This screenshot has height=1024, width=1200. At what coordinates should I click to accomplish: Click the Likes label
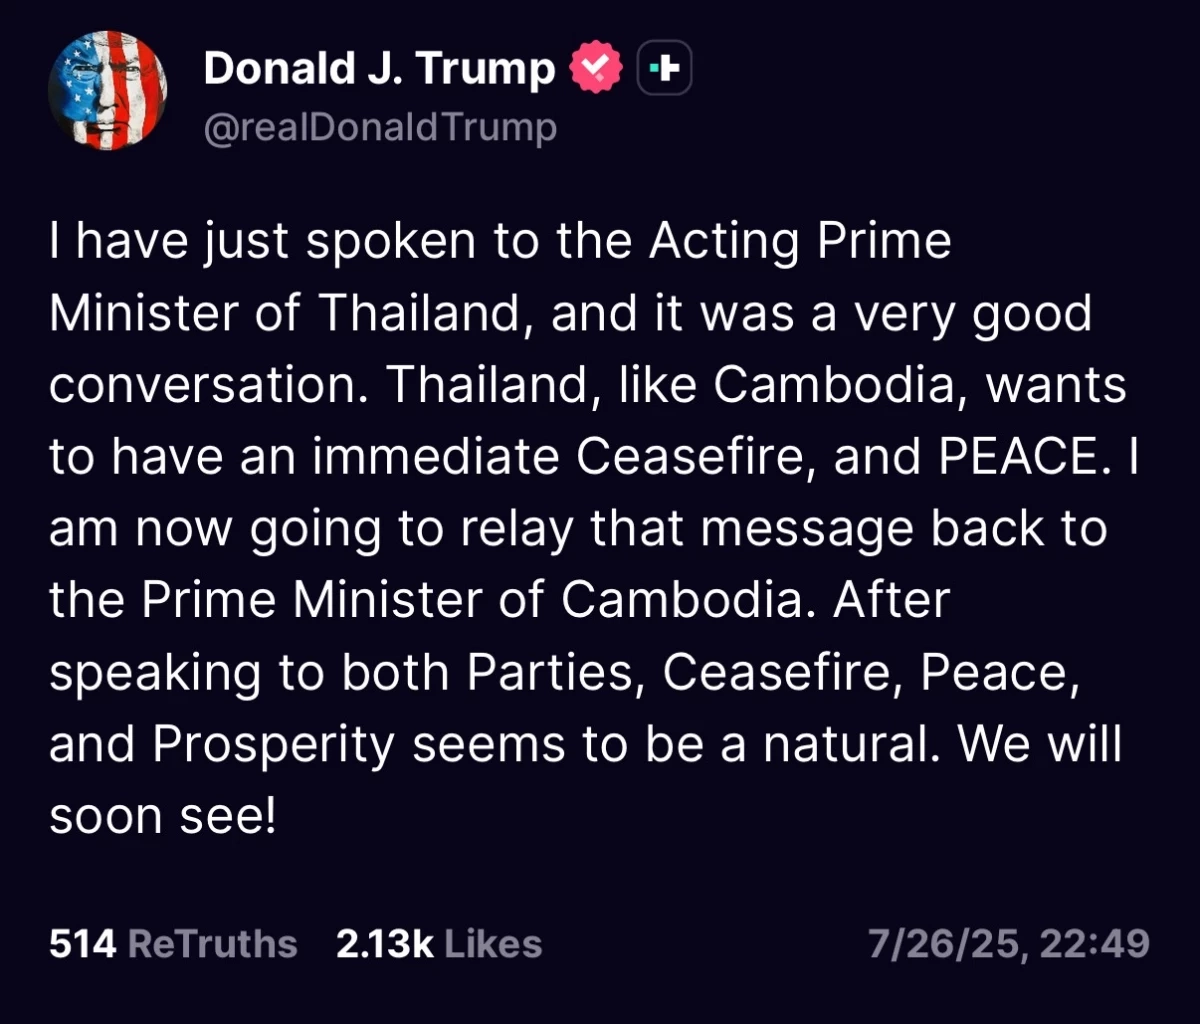[x=492, y=942]
